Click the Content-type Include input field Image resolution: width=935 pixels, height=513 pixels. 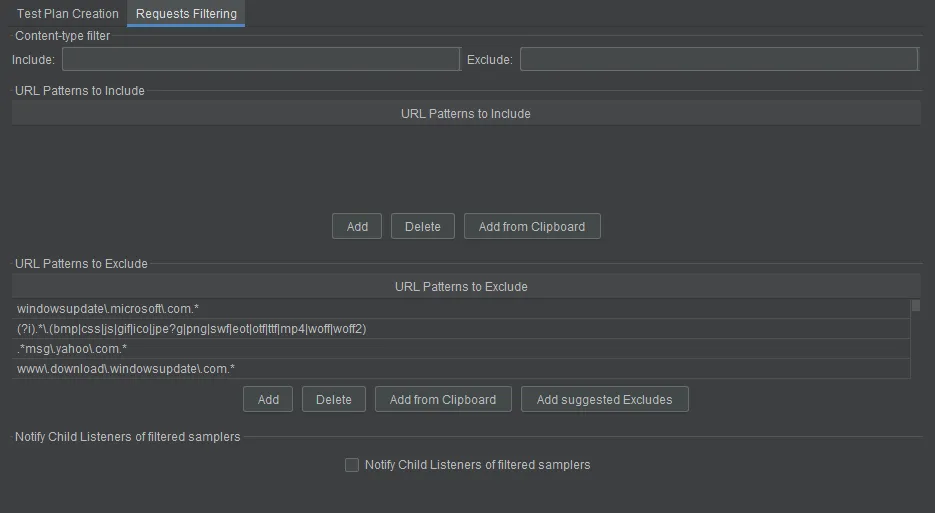(x=261, y=59)
